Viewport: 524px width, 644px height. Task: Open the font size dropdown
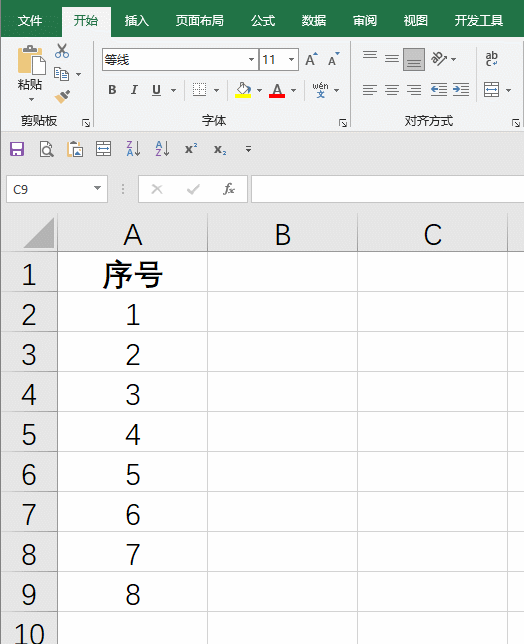pyautogui.click(x=291, y=60)
